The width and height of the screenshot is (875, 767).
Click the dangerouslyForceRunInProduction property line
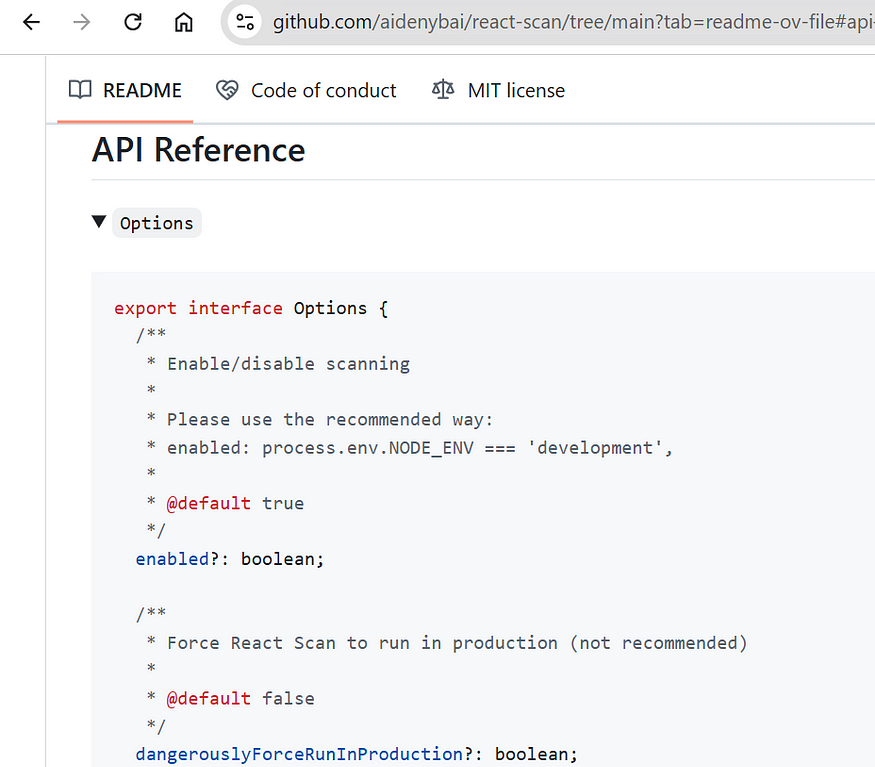357,755
